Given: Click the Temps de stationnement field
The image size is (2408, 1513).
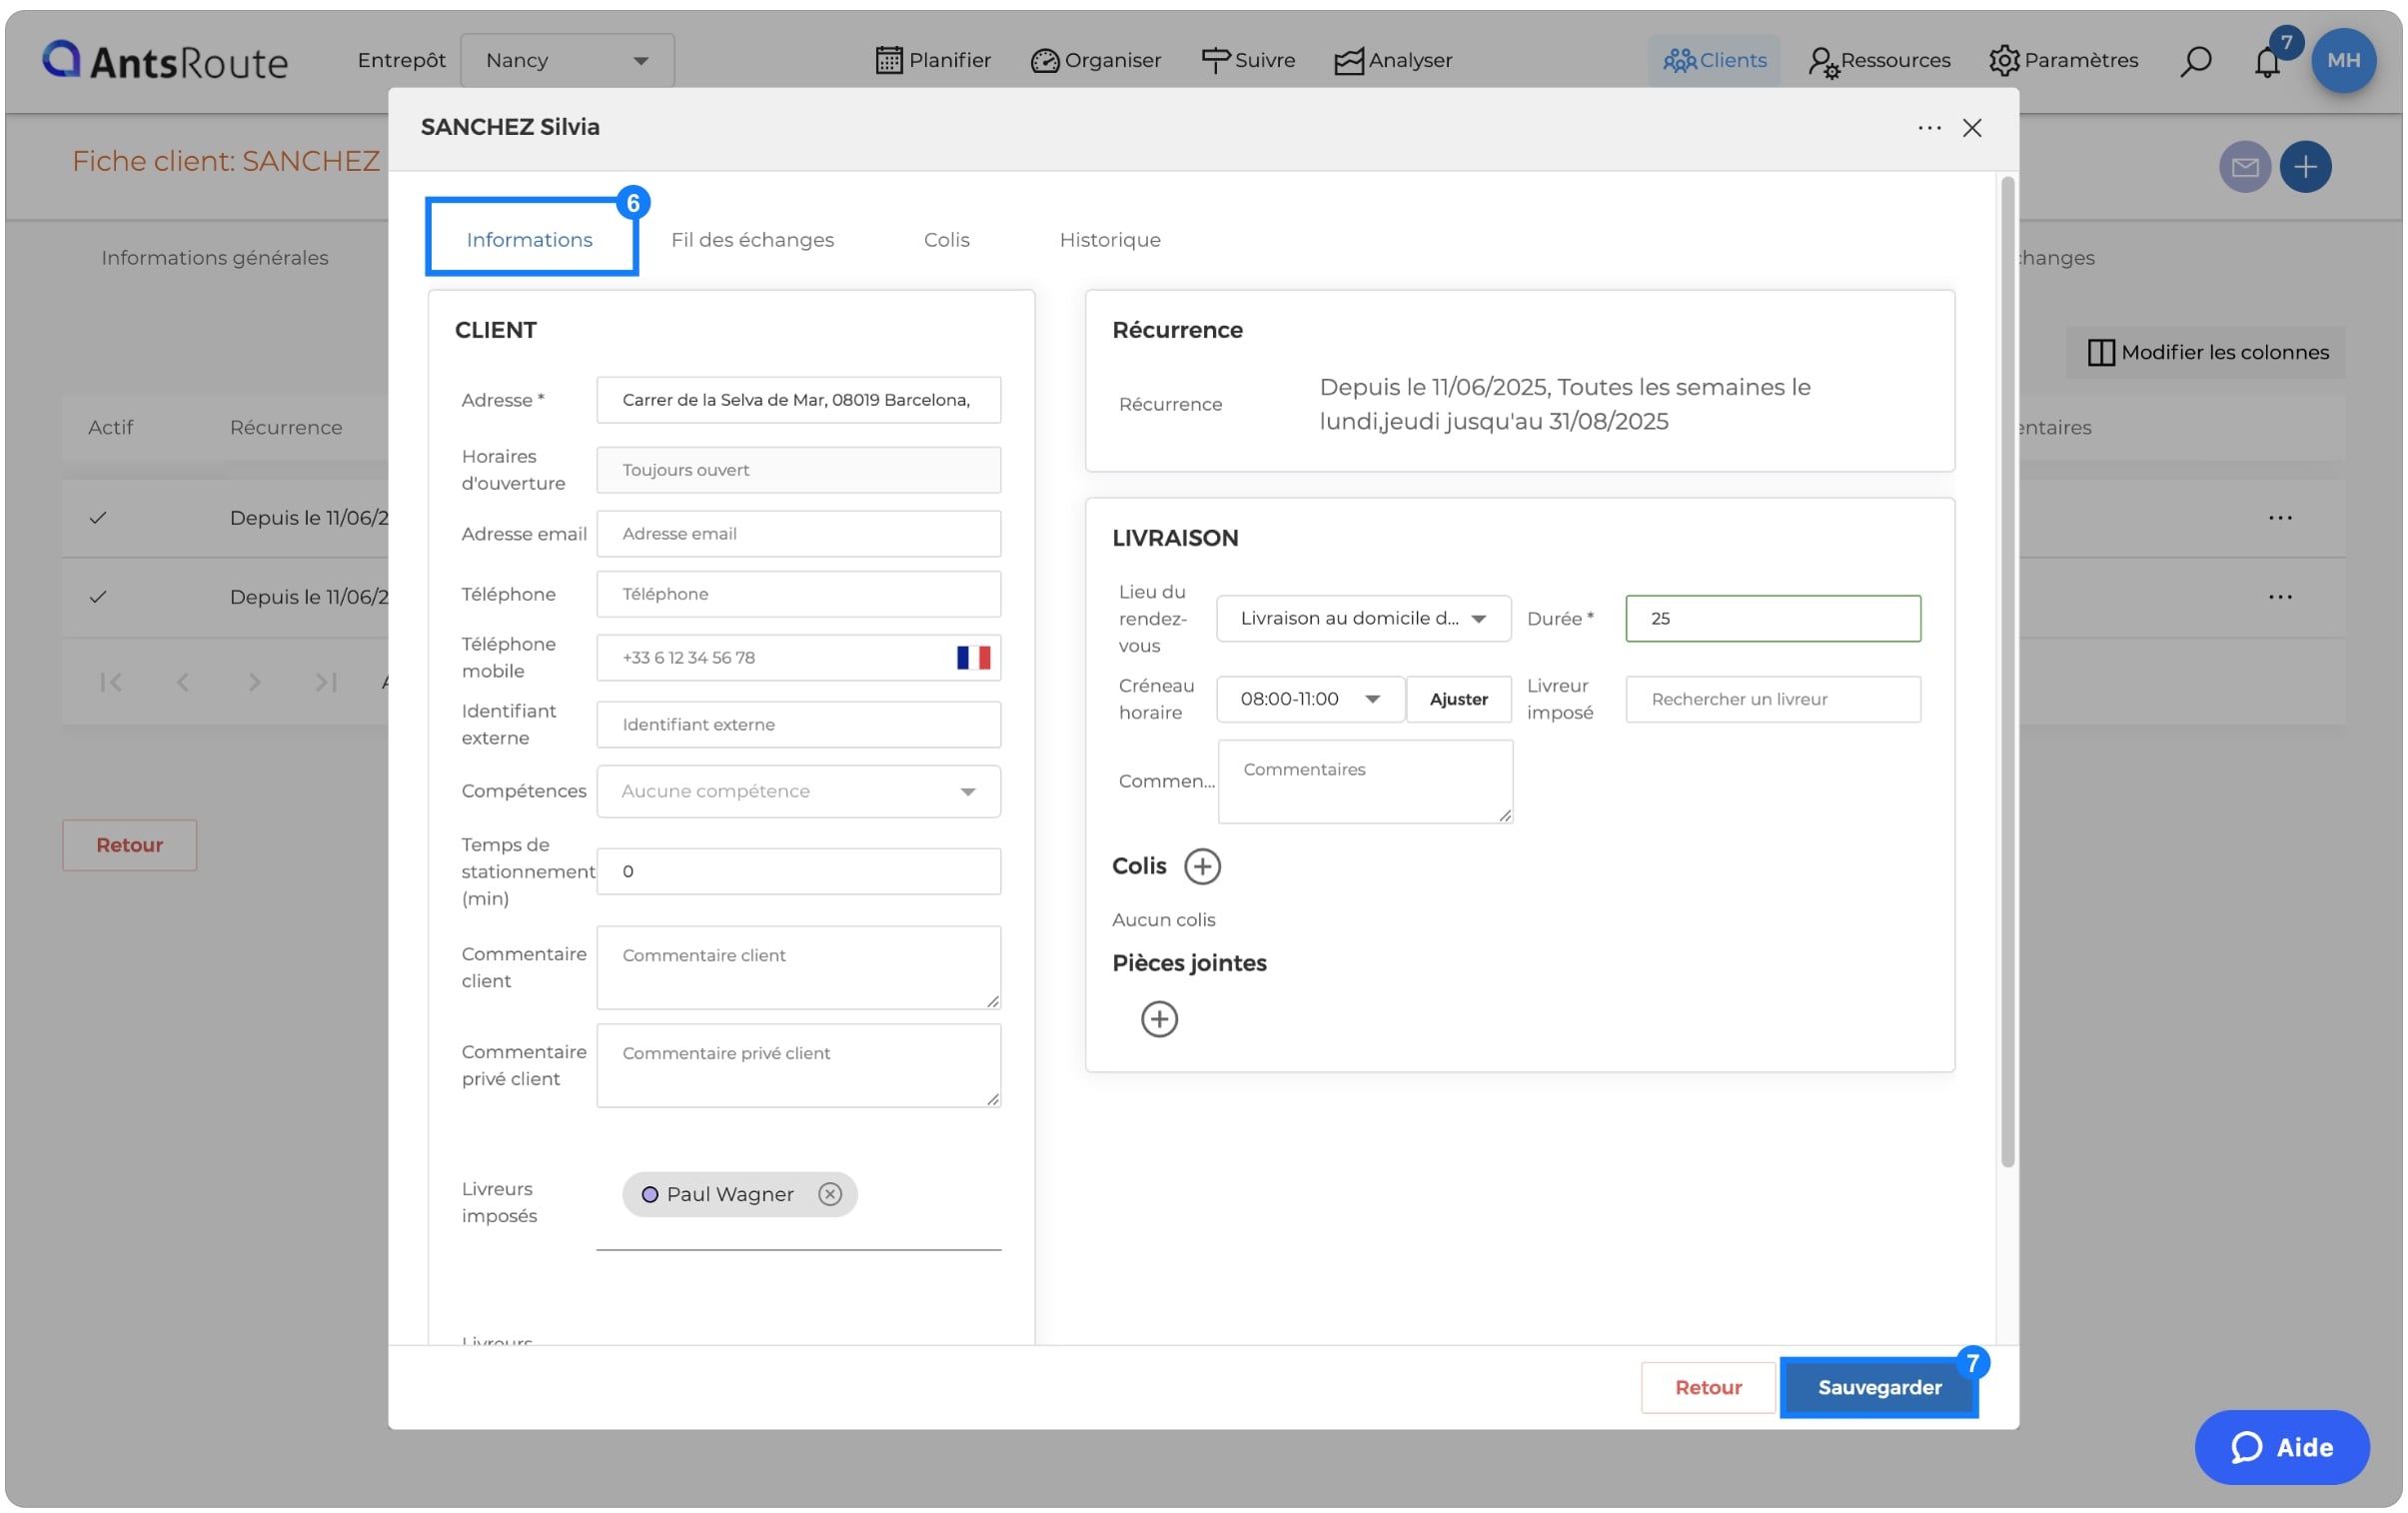Looking at the screenshot, I should [x=798, y=871].
